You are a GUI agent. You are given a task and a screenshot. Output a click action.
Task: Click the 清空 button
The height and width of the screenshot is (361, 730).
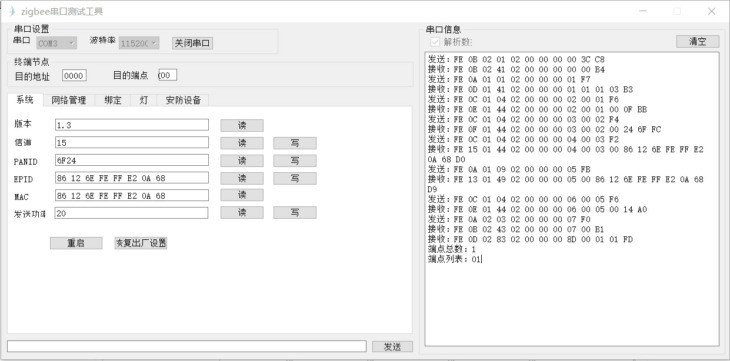click(x=697, y=41)
